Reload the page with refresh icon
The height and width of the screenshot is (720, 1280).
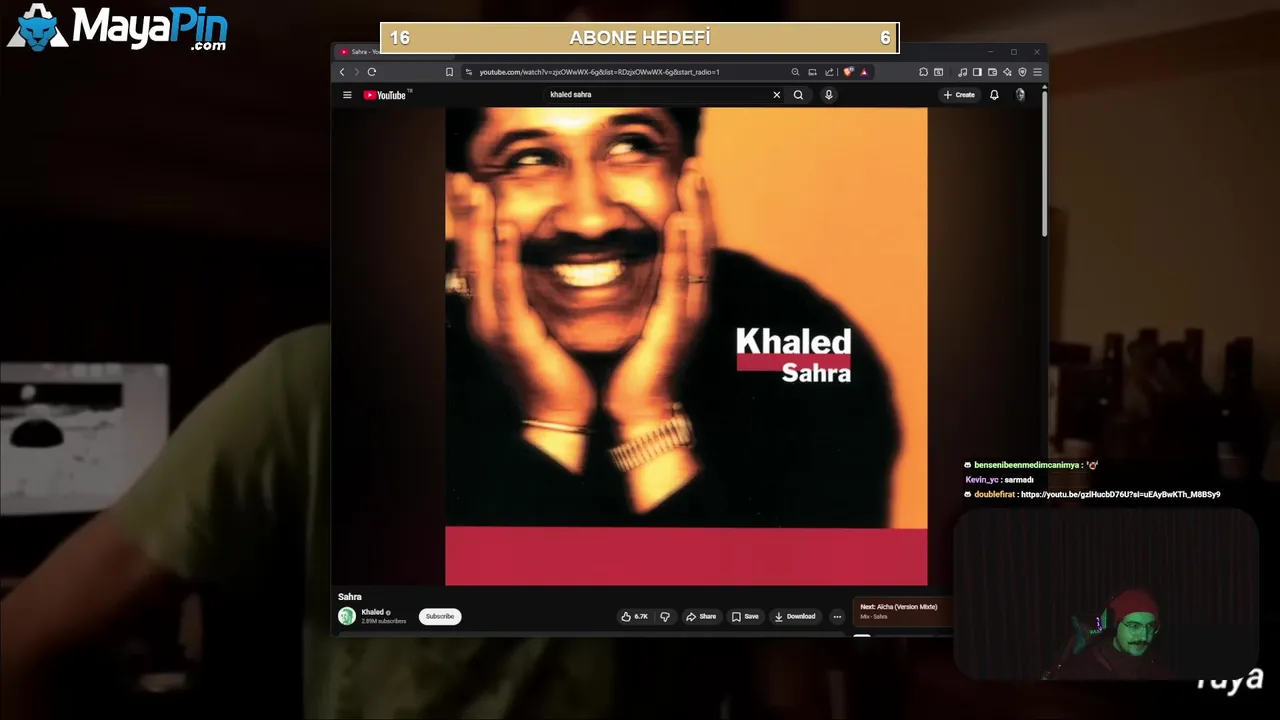[x=372, y=72]
